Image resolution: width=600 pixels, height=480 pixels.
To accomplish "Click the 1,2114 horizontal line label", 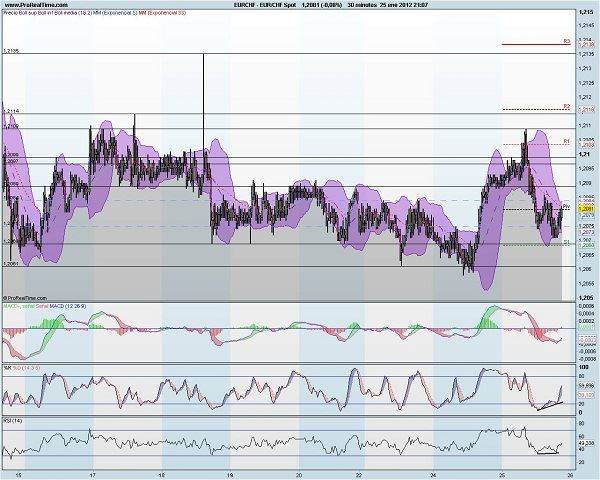I will (11, 111).
